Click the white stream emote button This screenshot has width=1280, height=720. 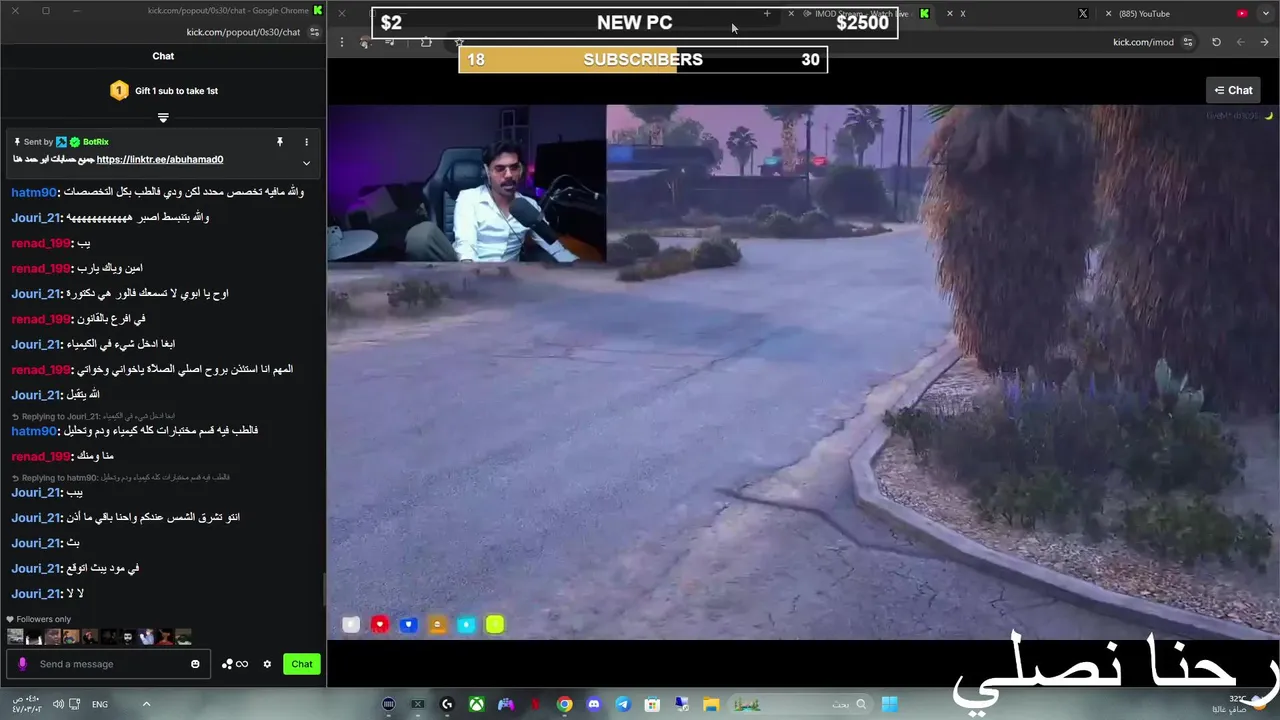point(351,625)
